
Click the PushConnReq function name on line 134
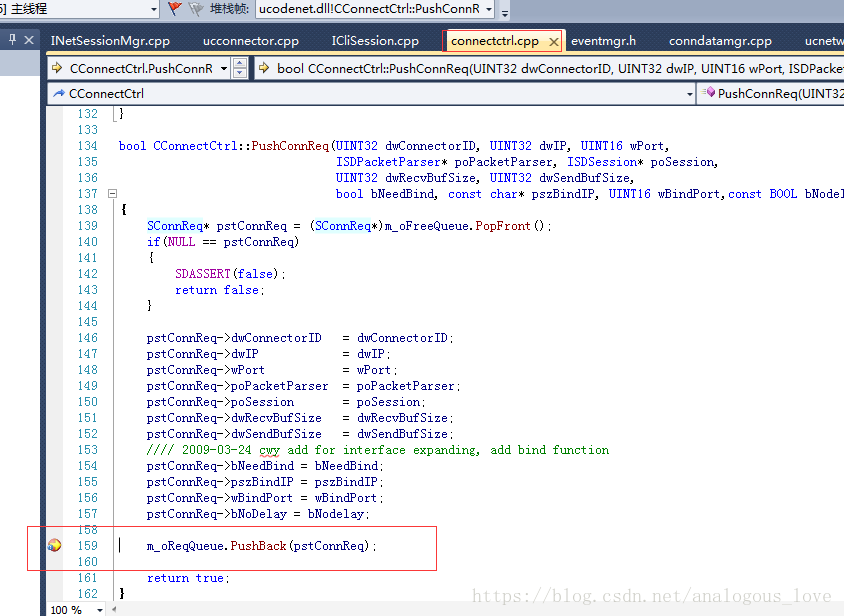click(x=290, y=146)
